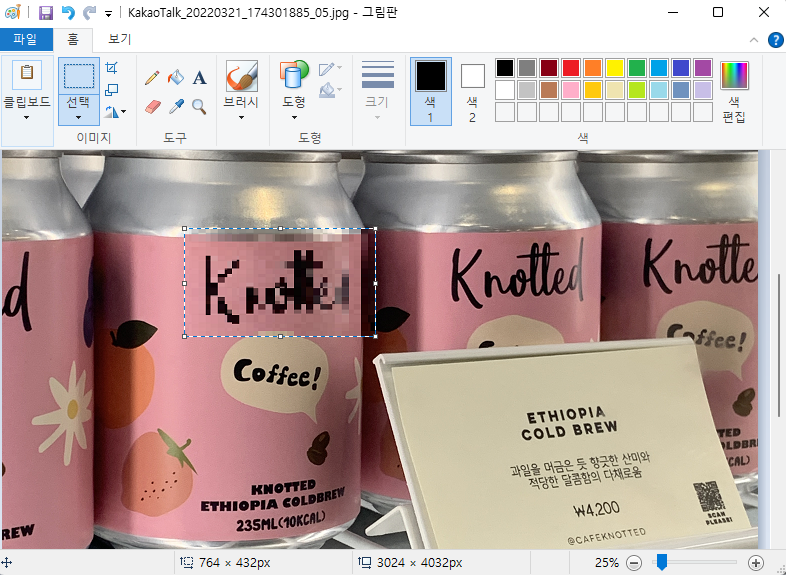
Task: Select the Text tool
Action: 200,78
